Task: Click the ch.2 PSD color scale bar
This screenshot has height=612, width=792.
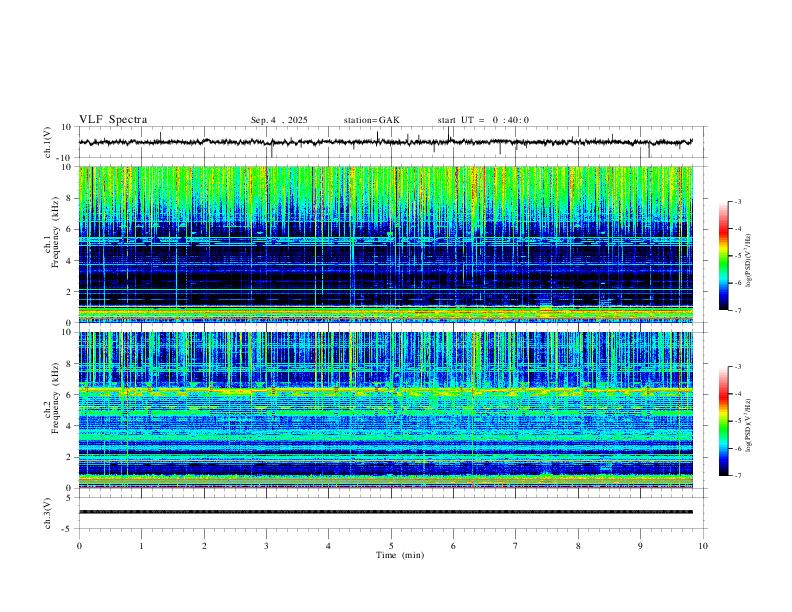Action: pos(723,421)
